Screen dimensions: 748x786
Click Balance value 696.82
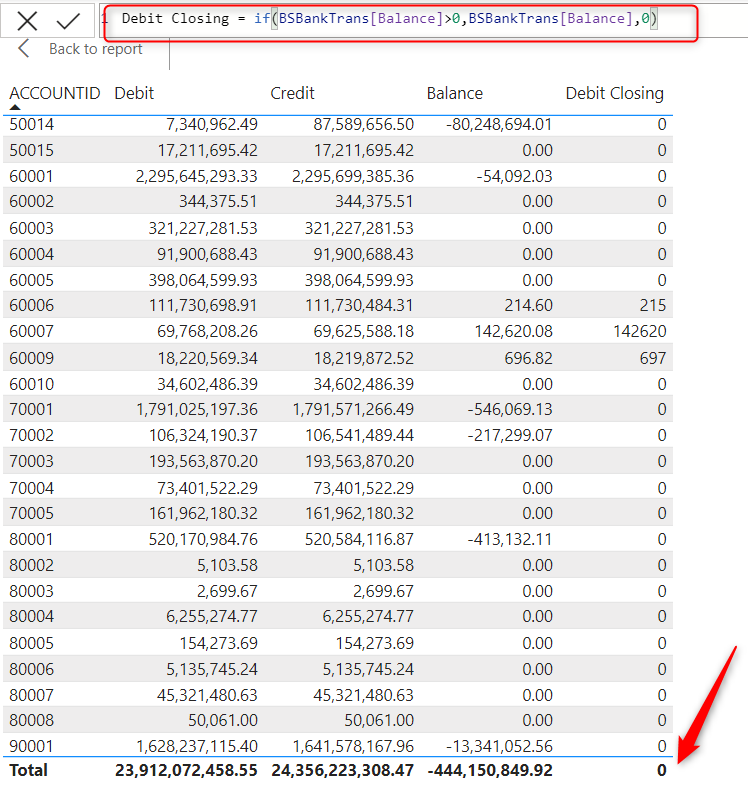[528, 358]
